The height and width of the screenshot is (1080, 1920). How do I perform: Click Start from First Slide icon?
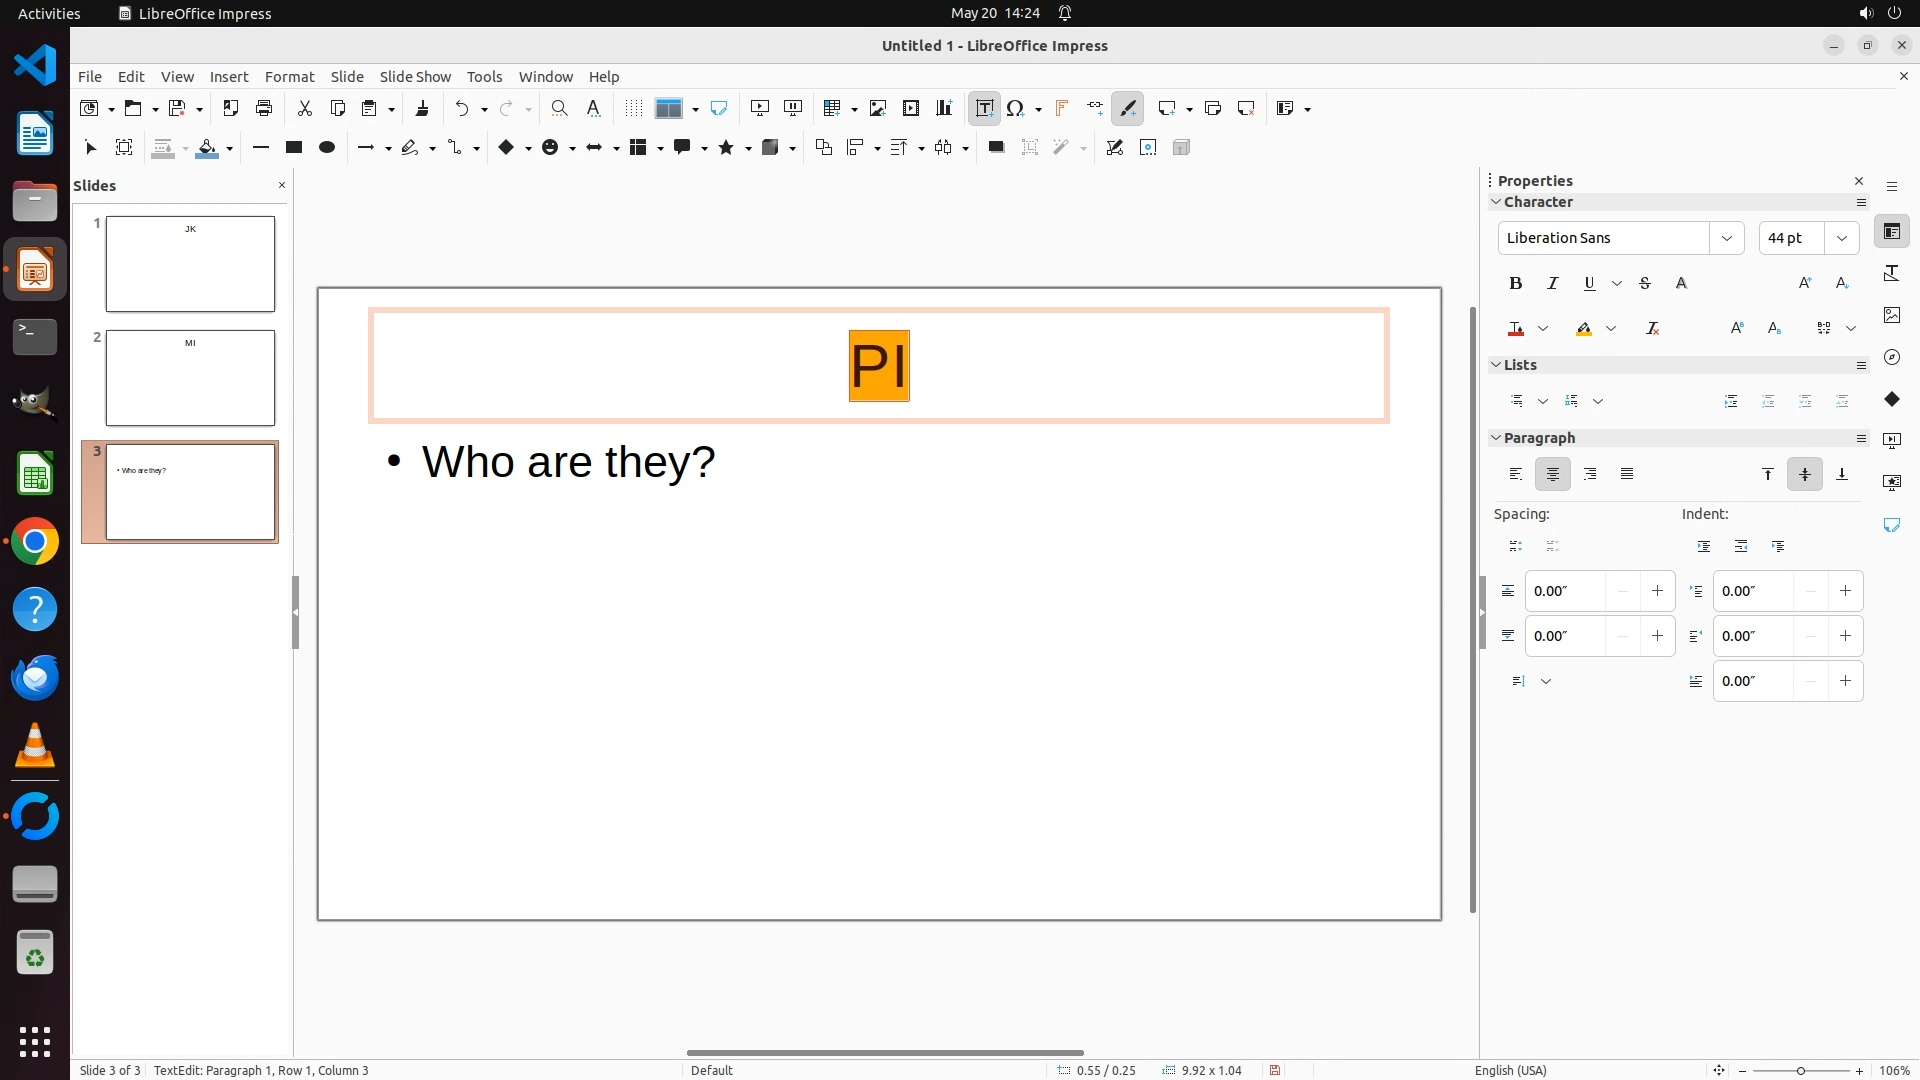click(x=760, y=108)
